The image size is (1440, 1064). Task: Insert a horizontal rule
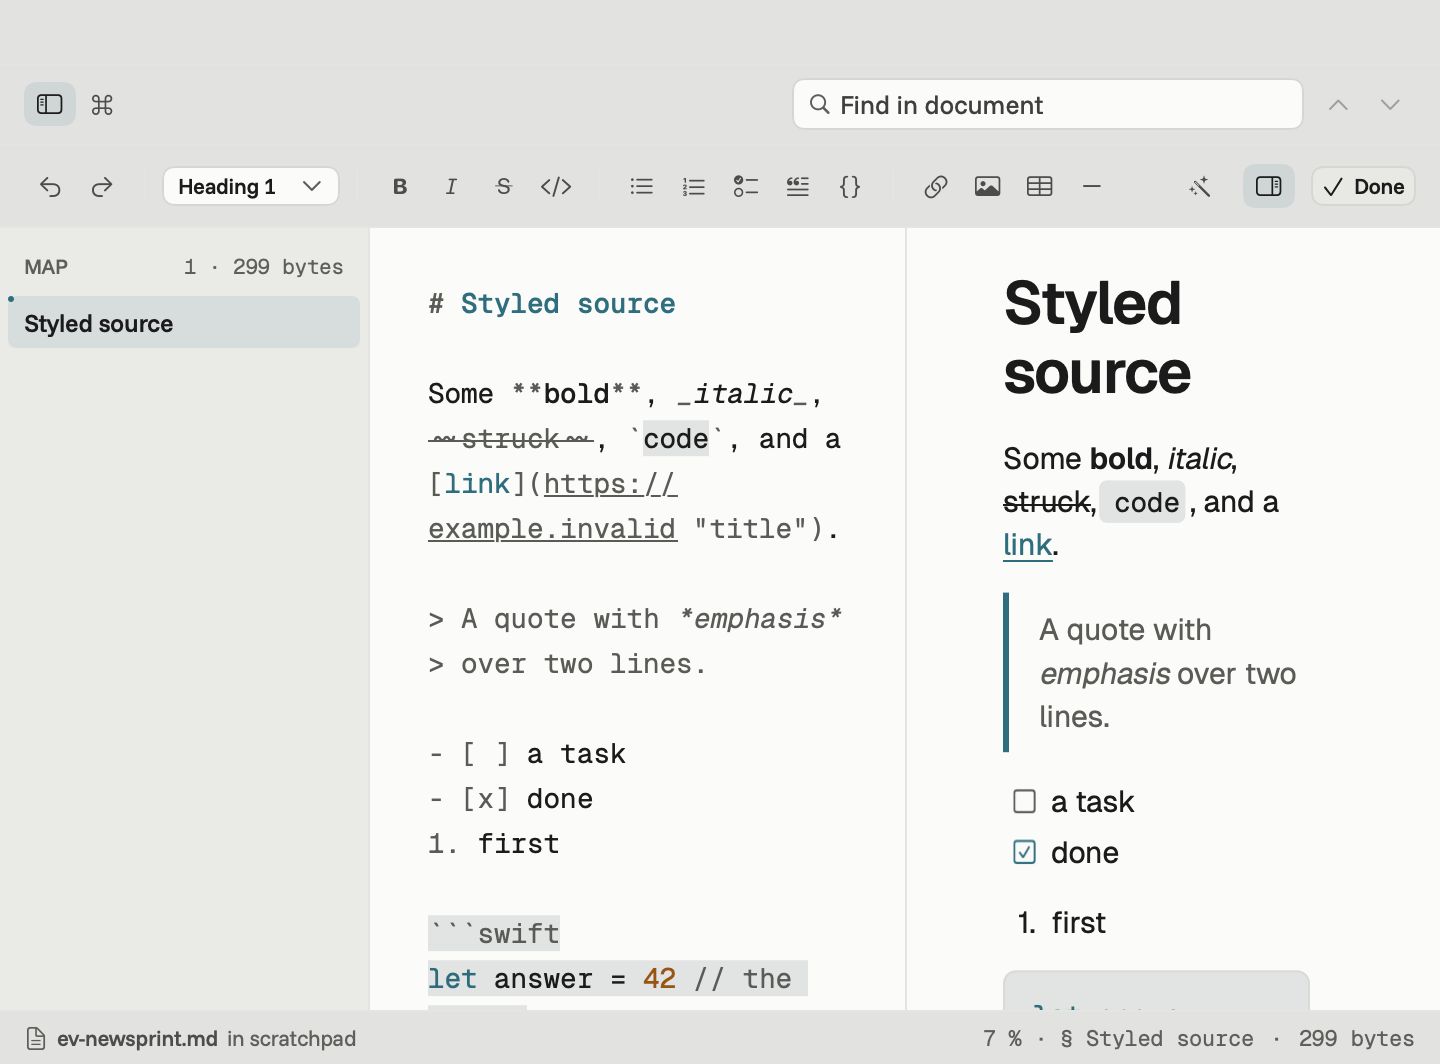1092,186
